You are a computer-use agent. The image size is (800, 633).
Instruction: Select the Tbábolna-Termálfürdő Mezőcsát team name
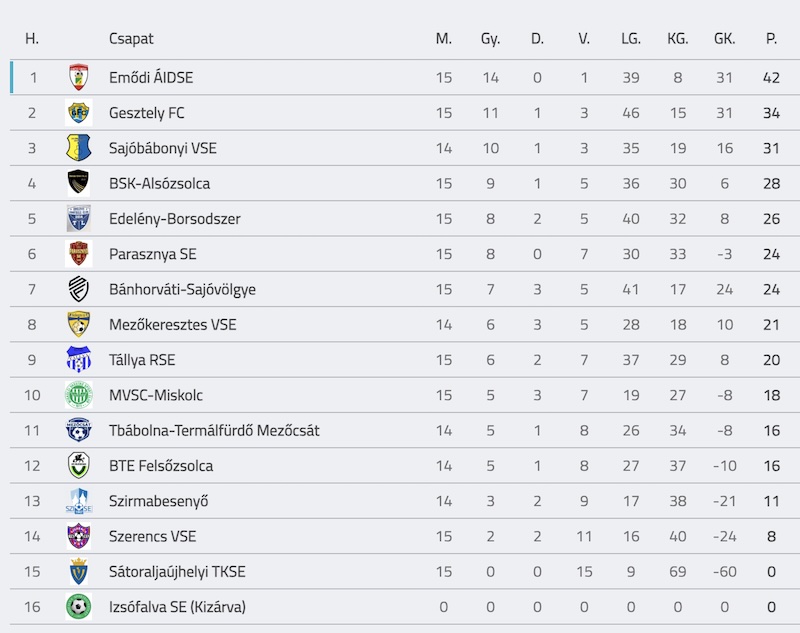[214, 430]
